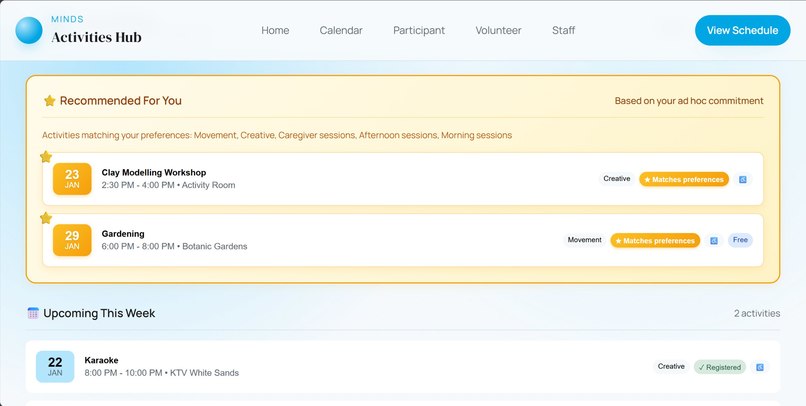Click the Creative tag on Clay Modelling Workshop
Image resolution: width=806 pixels, height=406 pixels.
(616, 179)
